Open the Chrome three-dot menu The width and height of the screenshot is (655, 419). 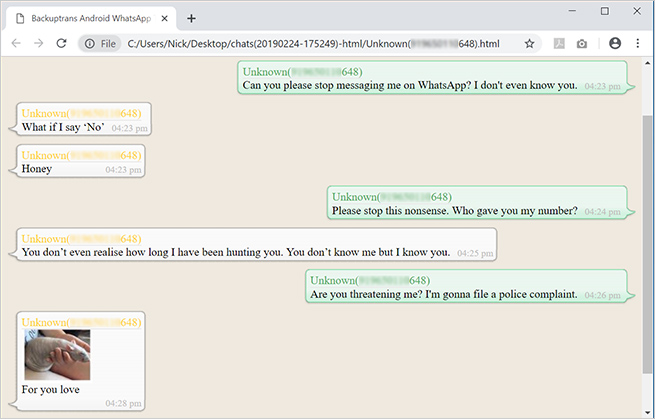pos(637,44)
